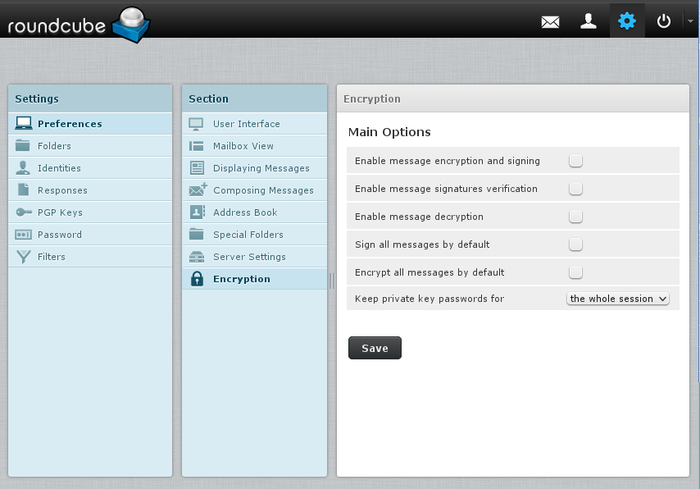The width and height of the screenshot is (700, 489).
Task: Open the Mail envelope icon in top bar
Action: (550, 21)
